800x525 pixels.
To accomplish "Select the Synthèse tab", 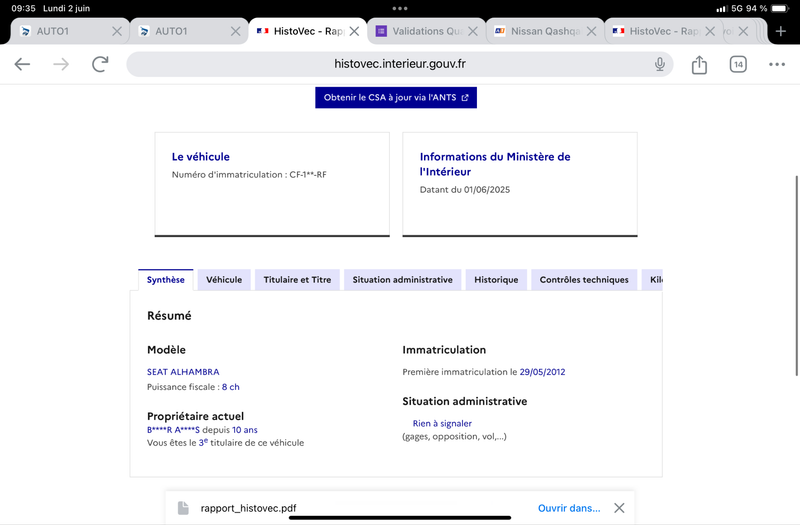I will tap(166, 280).
